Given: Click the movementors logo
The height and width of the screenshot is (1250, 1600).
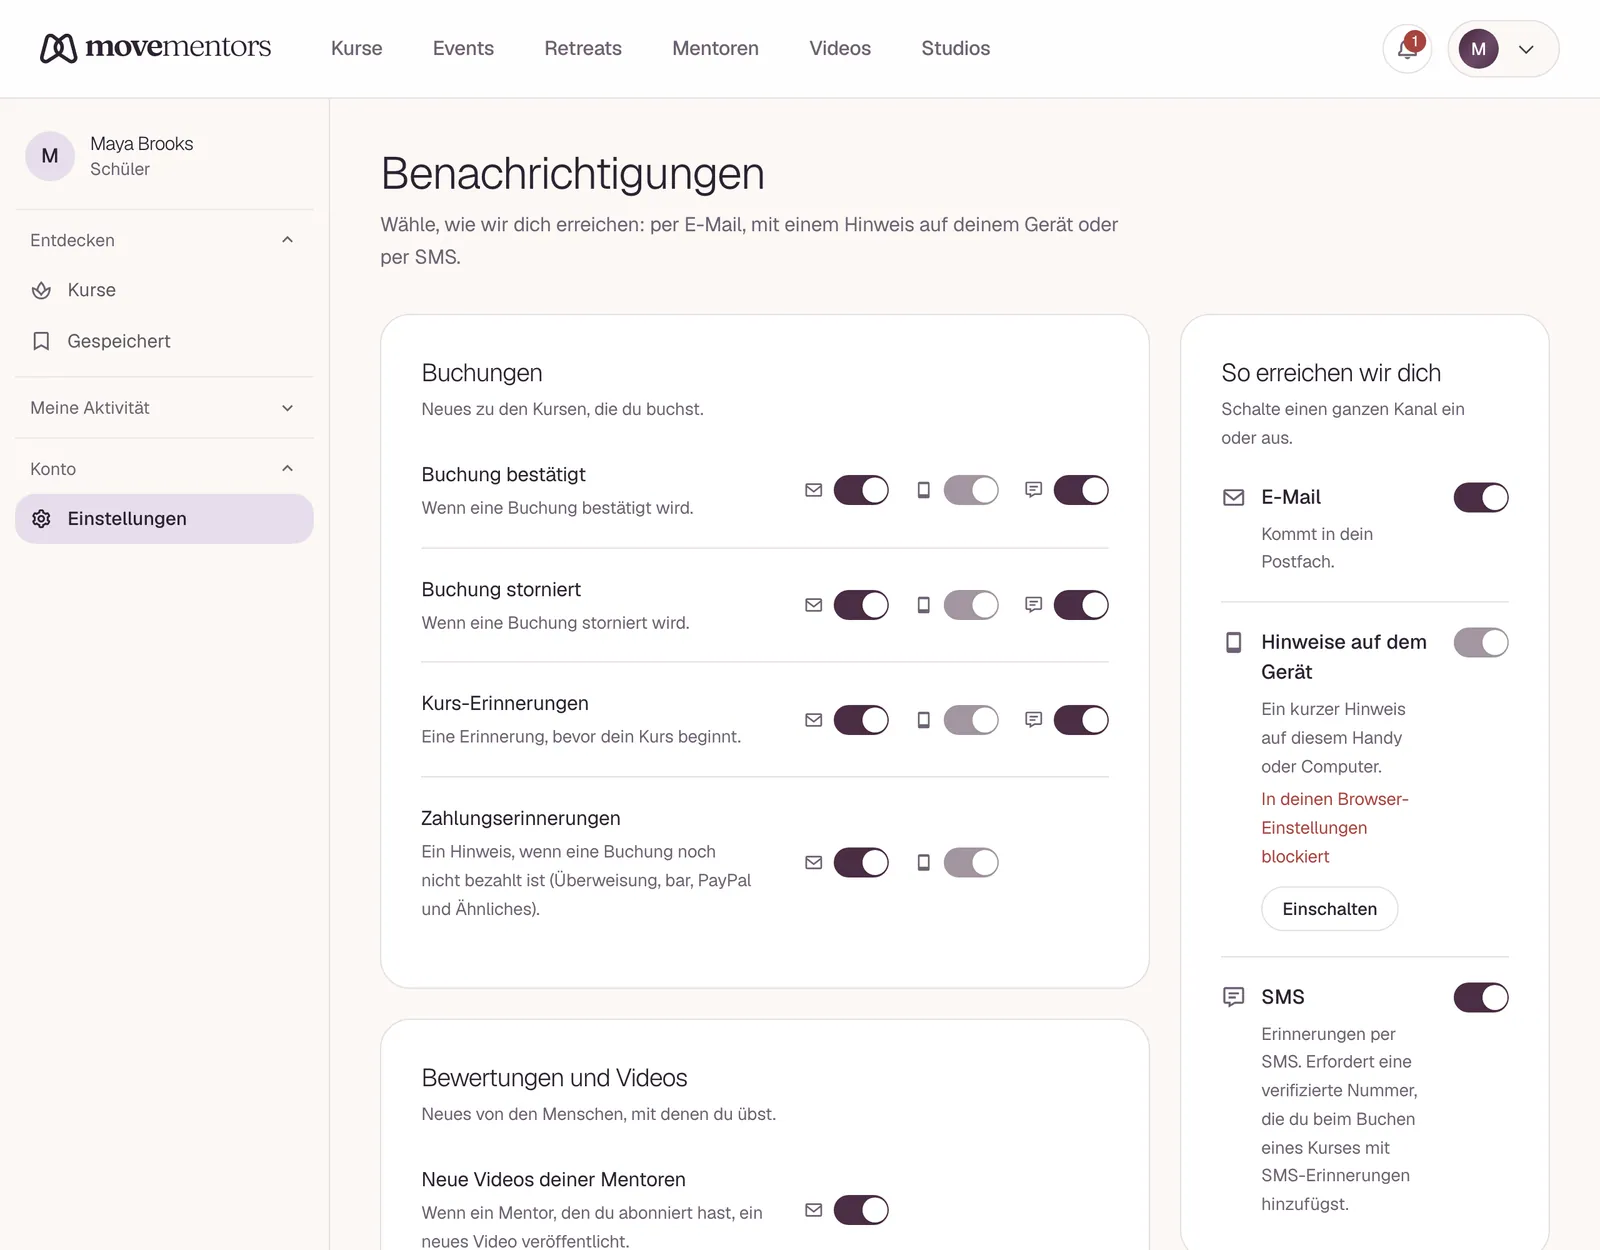Looking at the screenshot, I should [x=155, y=47].
